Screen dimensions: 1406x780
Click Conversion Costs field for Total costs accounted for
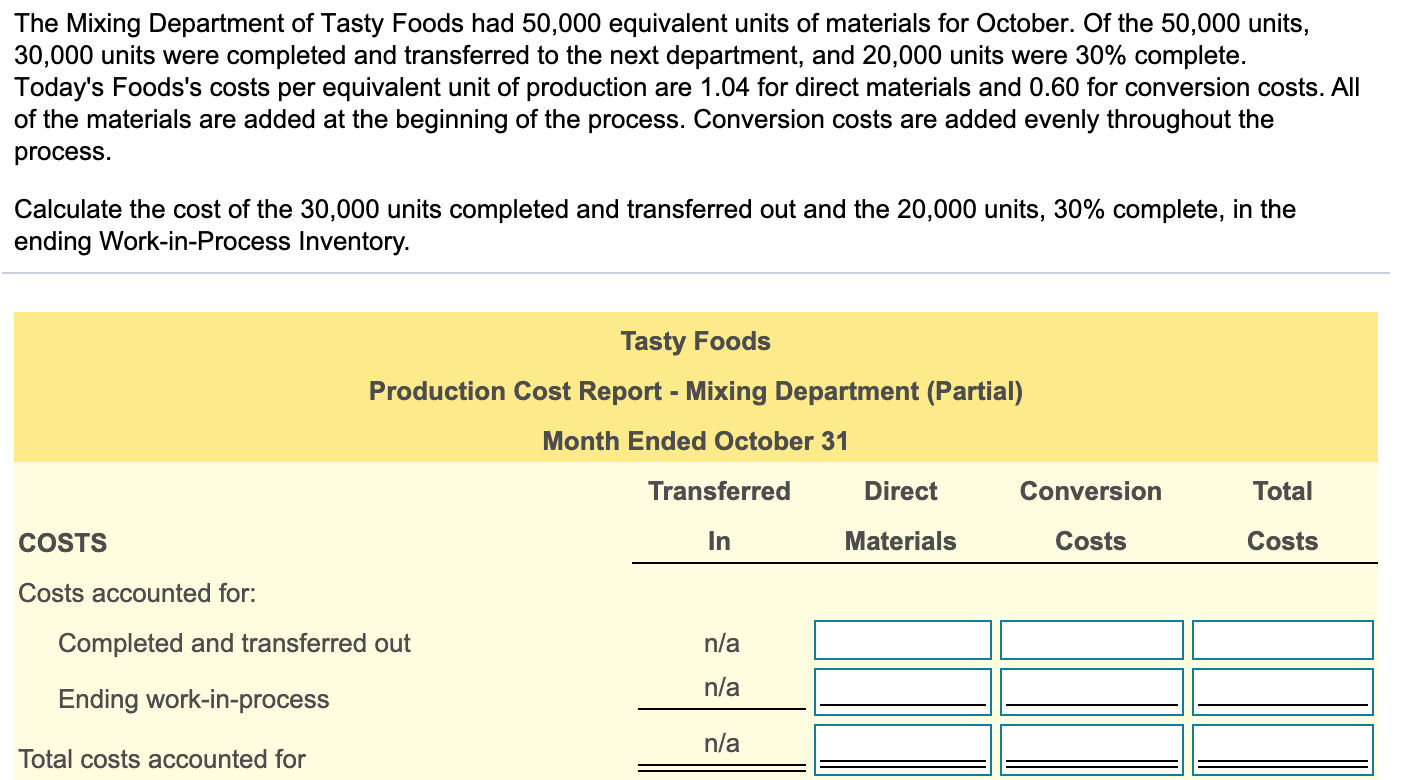(1091, 750)
